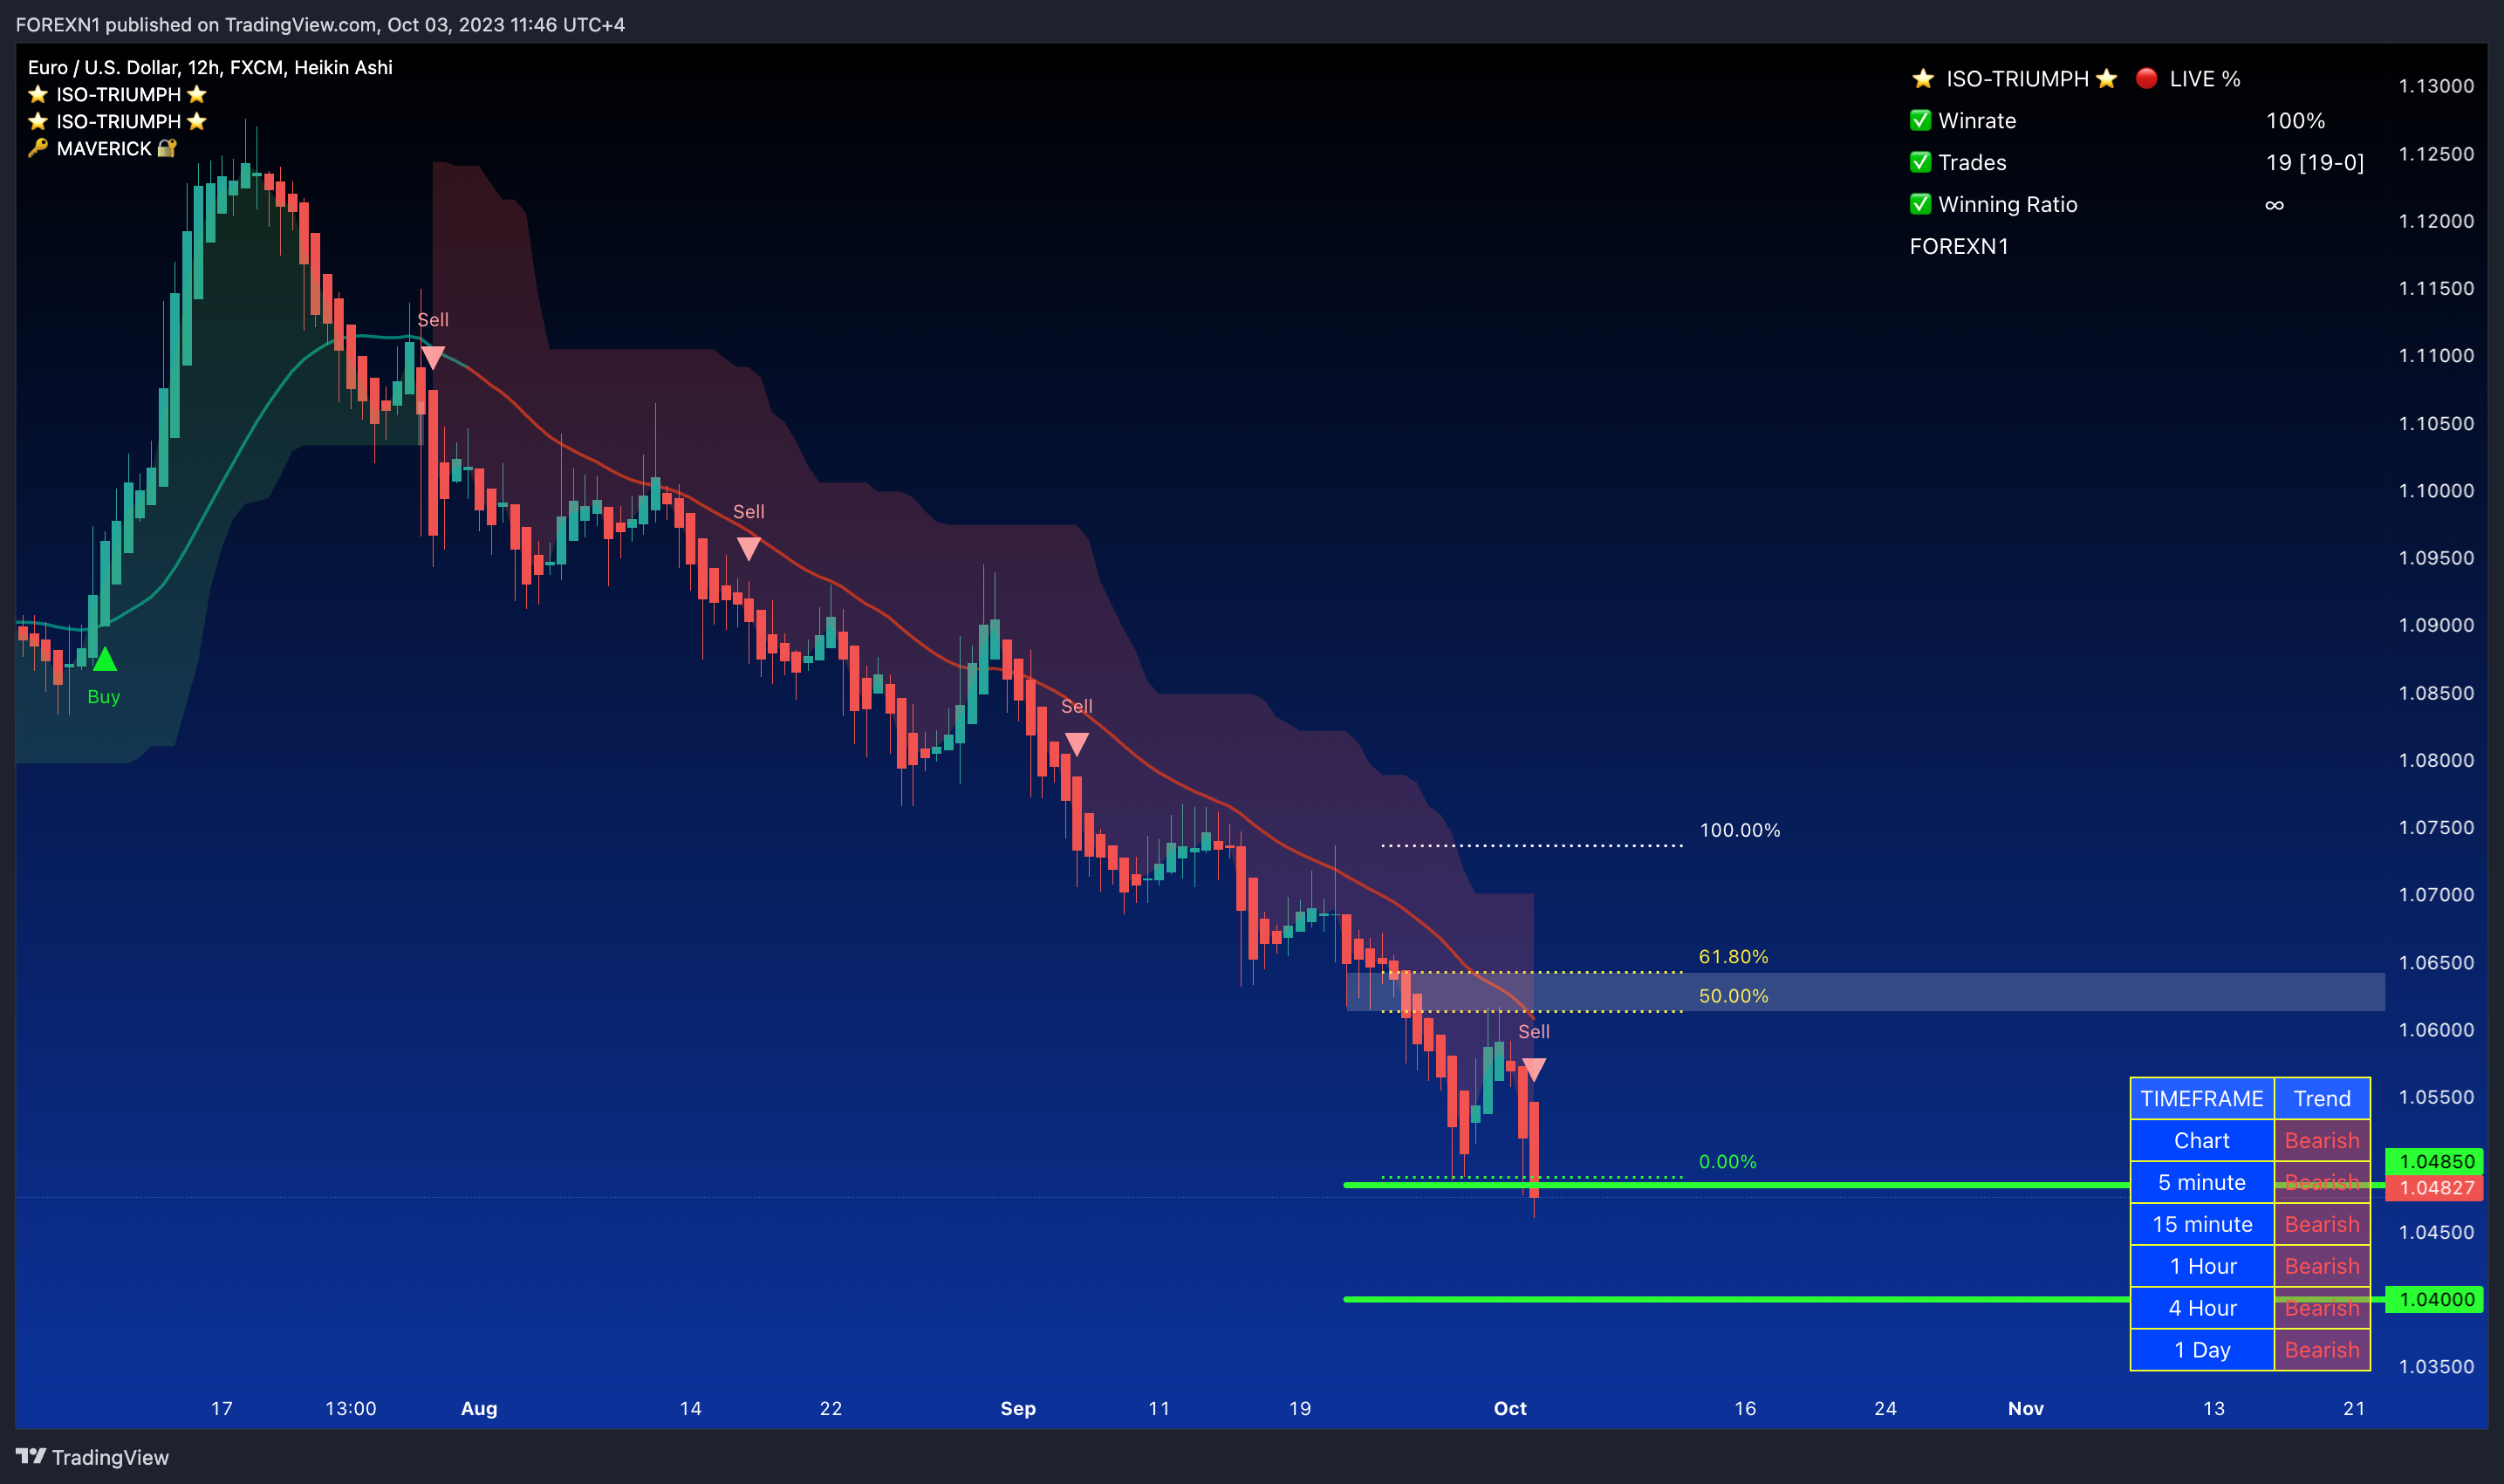Click the Bearish cell in the Chart row
The image size is (2504, 1484).
[x=2322, y=1140]
